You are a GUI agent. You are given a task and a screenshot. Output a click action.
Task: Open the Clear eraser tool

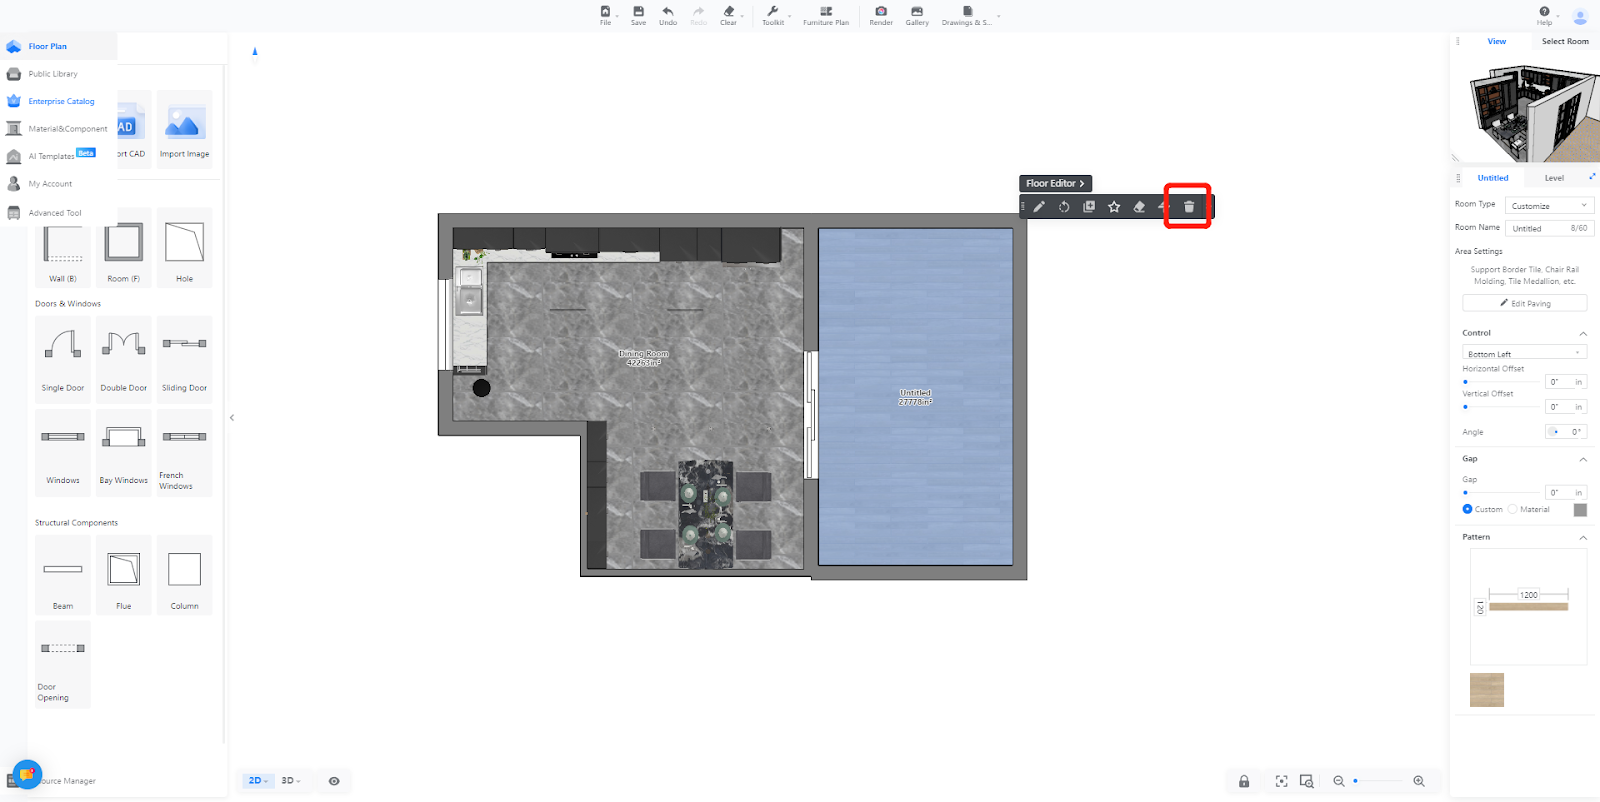[729, 15]
